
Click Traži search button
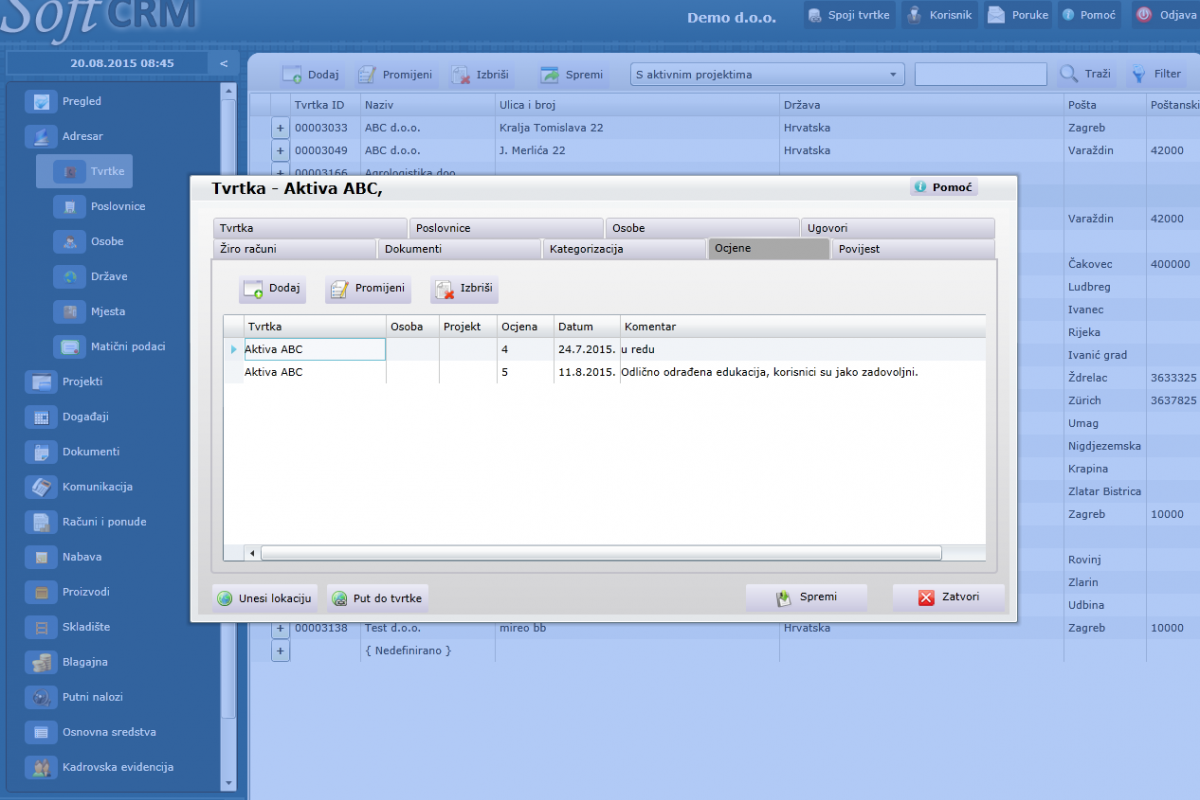1085,75
